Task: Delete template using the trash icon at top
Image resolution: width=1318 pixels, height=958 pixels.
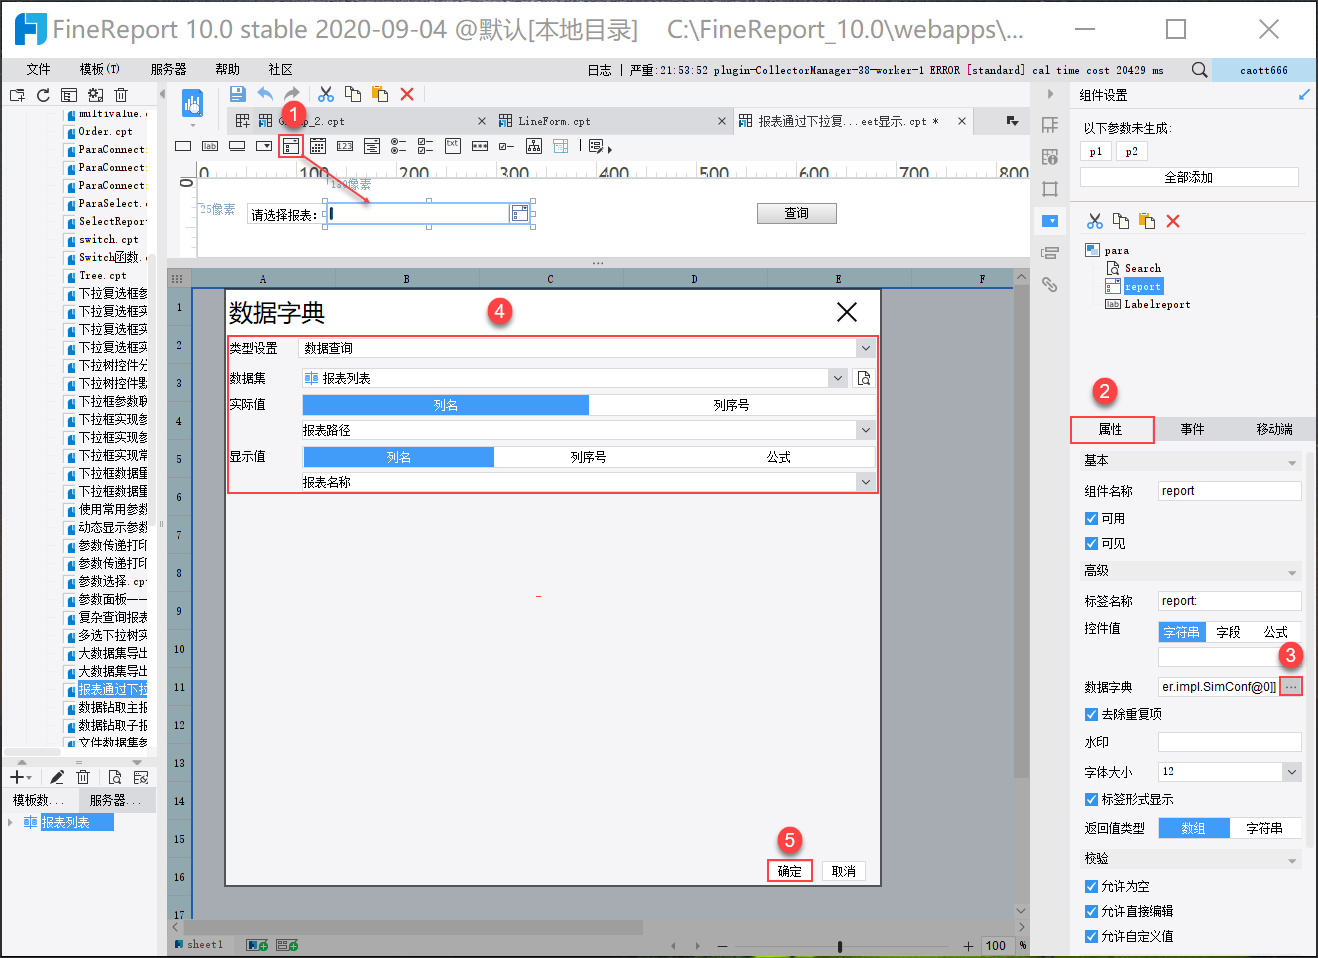Action: 121,95
